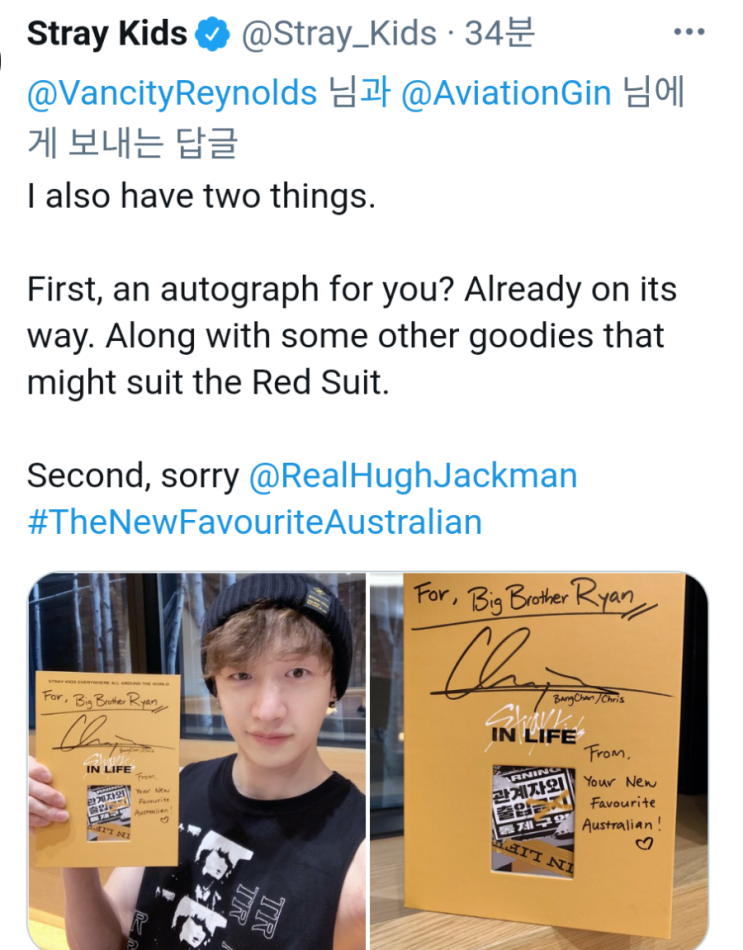Visit the @VancityReynolds mention
The image size is (743, 950).
pos(172,94)
